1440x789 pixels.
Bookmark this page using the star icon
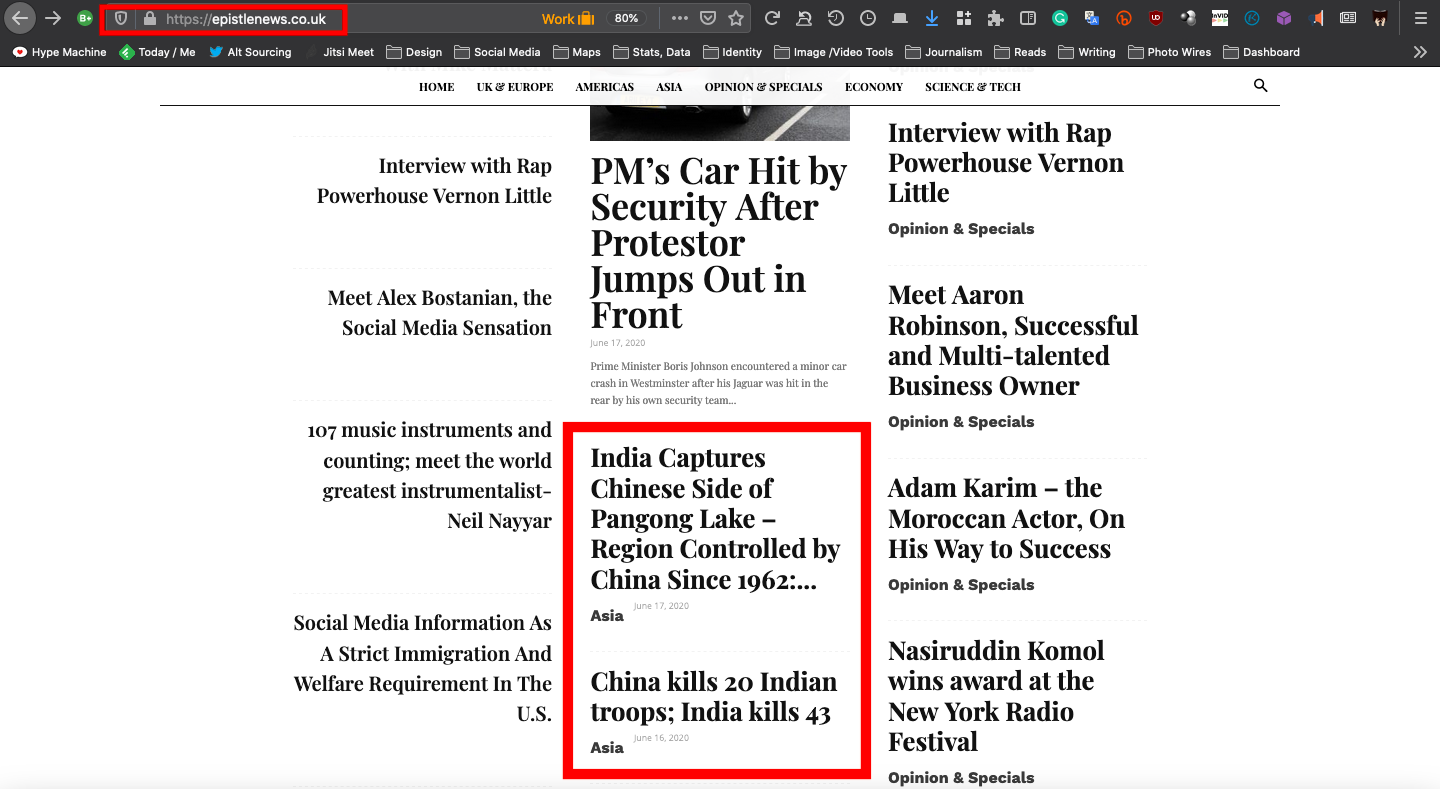tap(736, 18)
